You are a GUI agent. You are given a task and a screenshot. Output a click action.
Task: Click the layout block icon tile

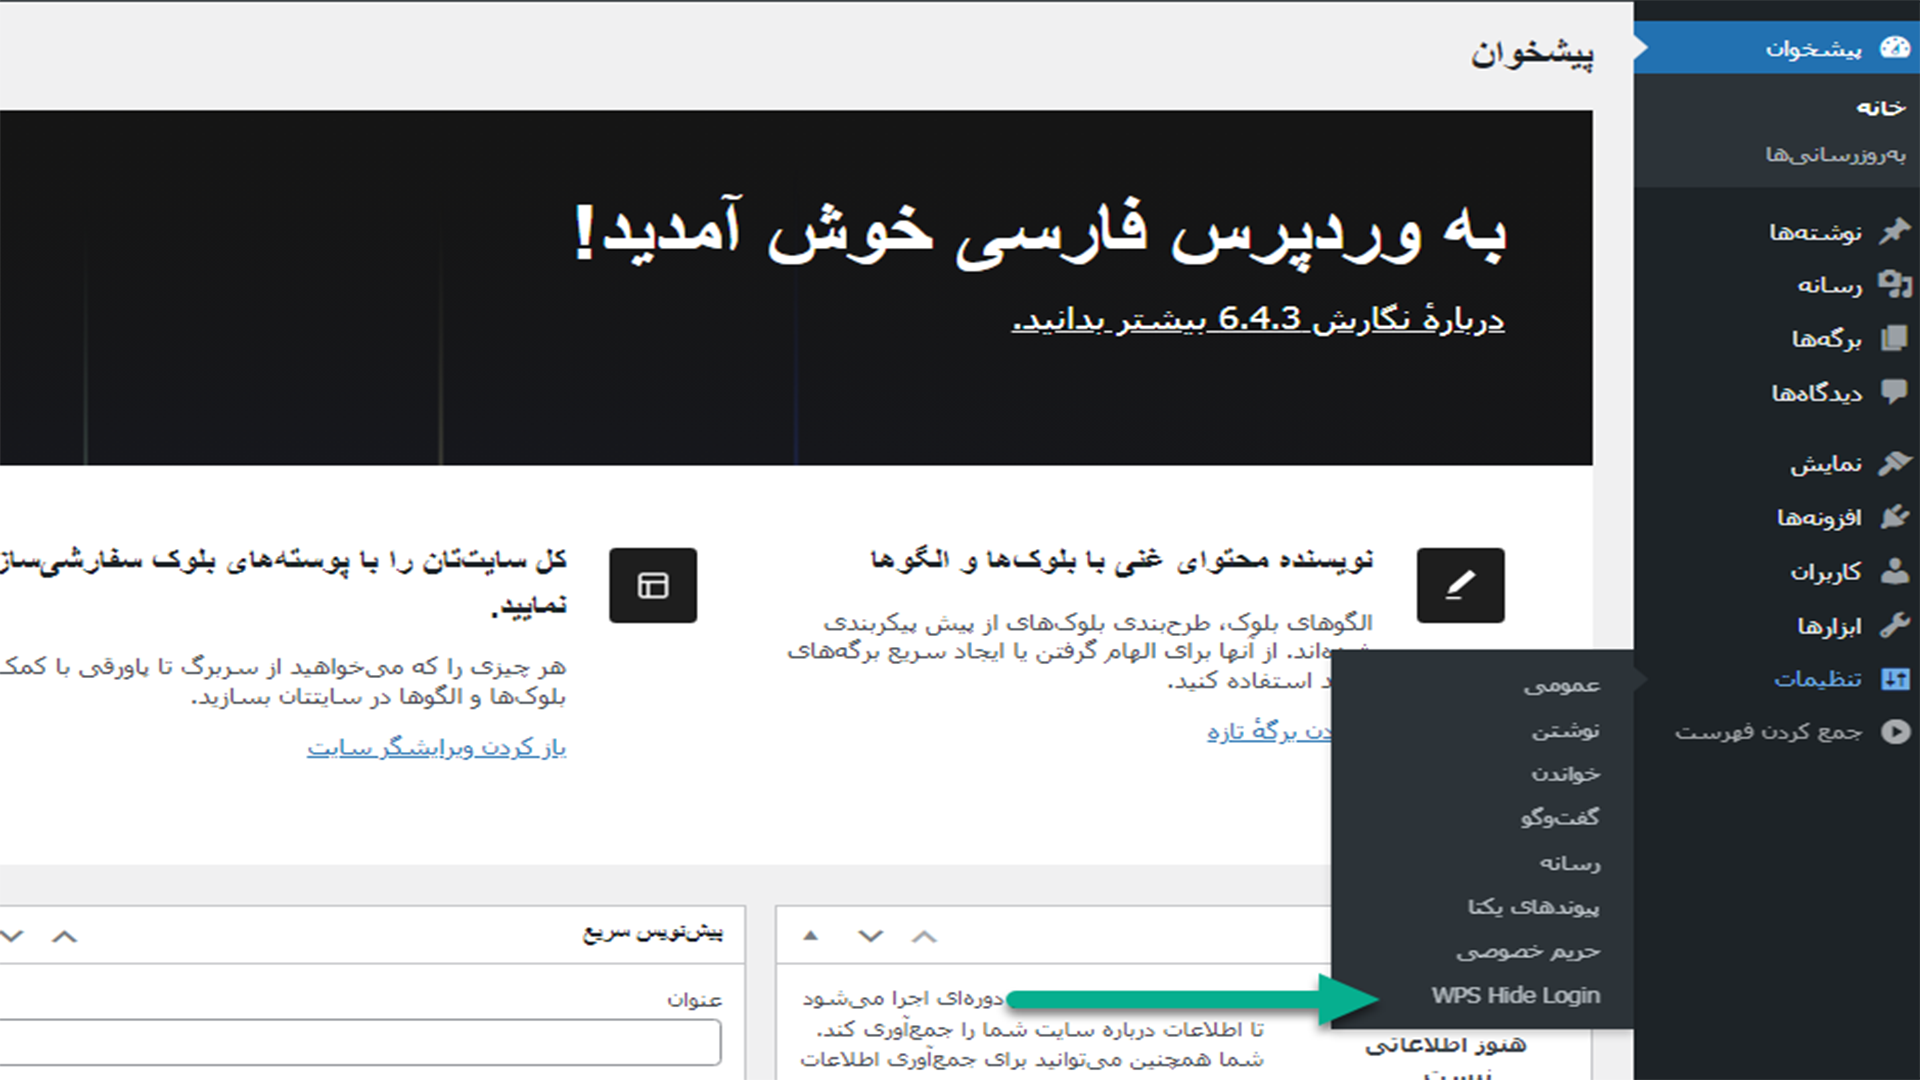pos(653,585)
